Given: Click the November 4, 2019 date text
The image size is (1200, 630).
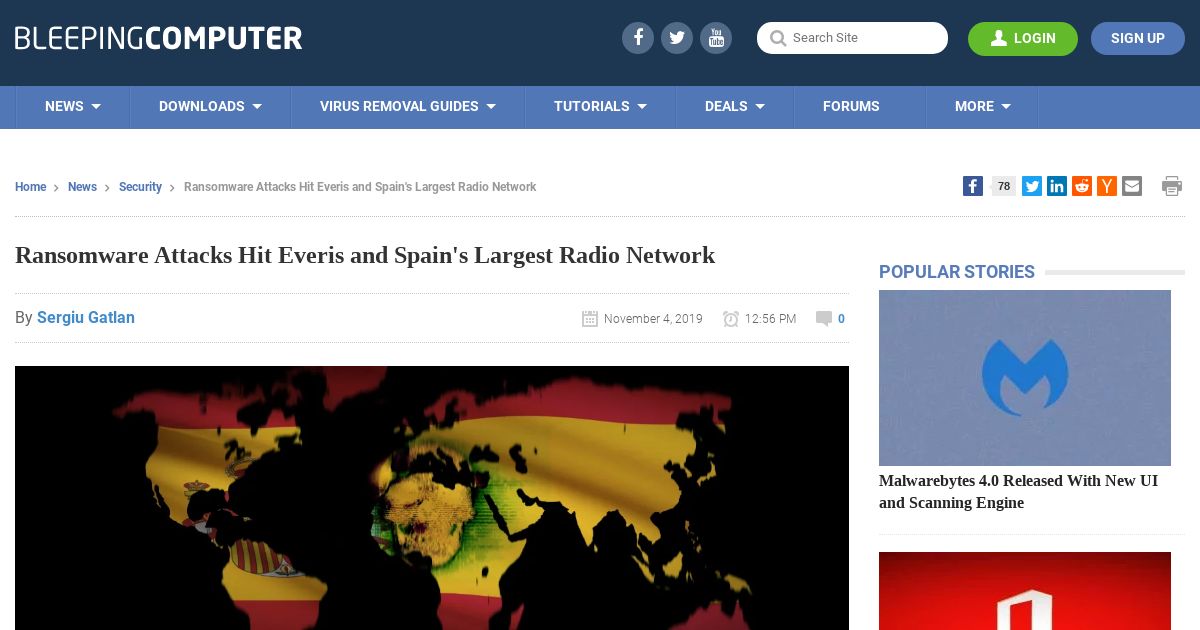Looking at the screenshot, I should click(653, 319).
